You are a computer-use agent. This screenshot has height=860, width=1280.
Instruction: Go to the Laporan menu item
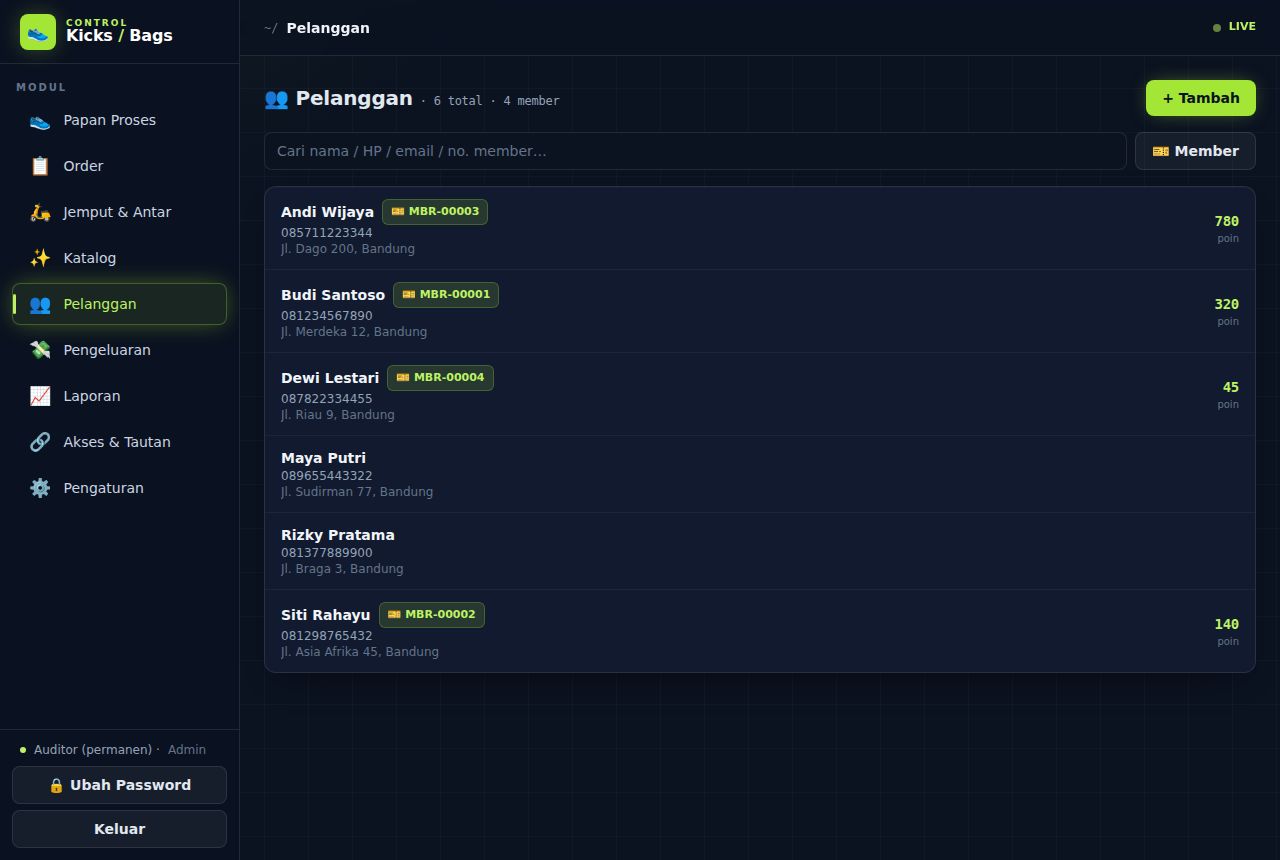(119, 396)
